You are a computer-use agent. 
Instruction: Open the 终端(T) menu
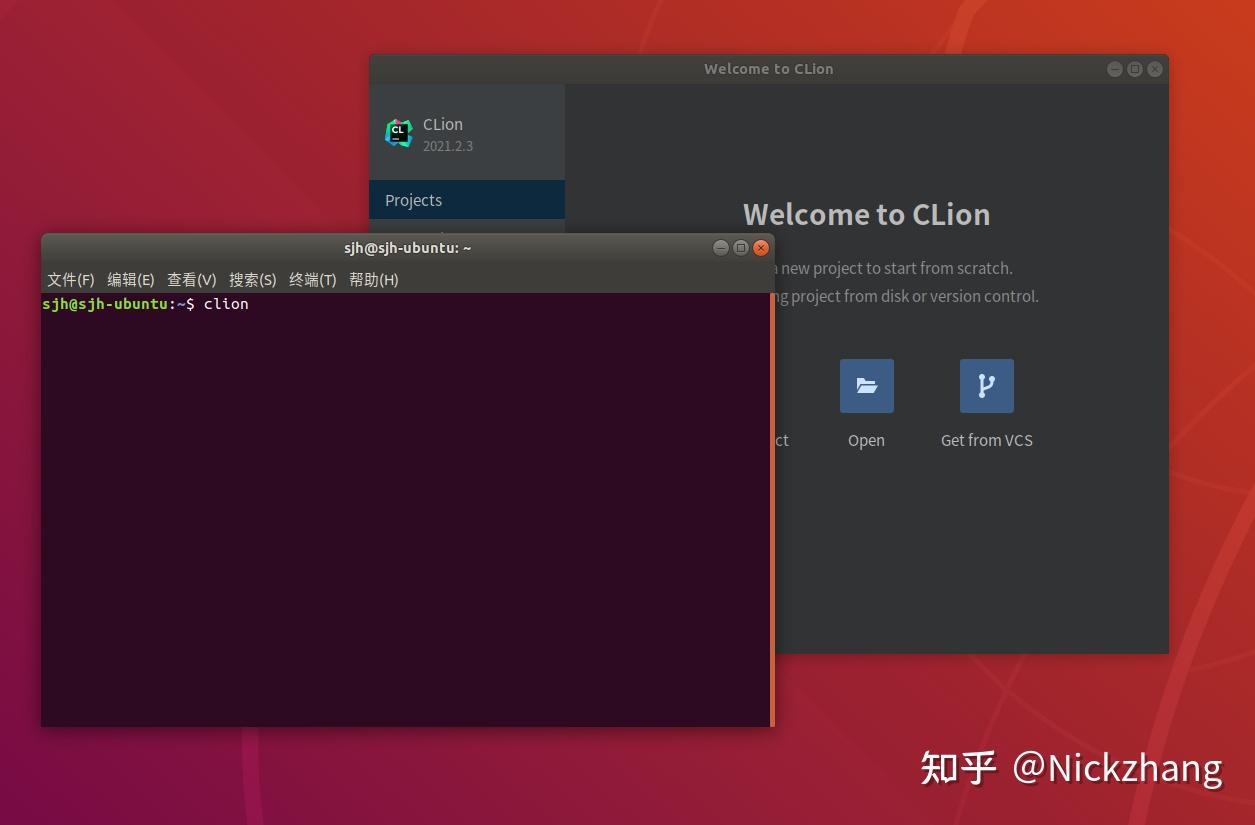pos(312,280)
